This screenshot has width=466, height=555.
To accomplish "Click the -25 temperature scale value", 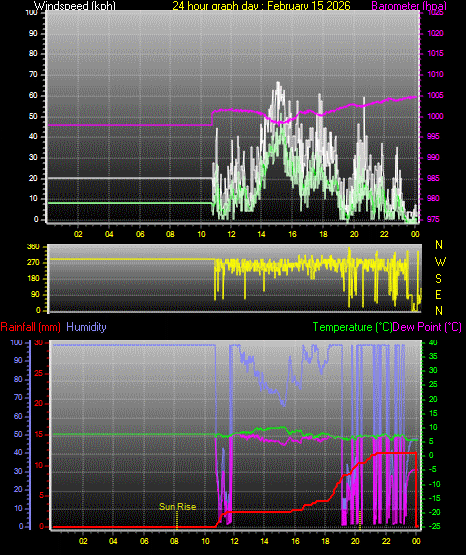I will tap(435, 527).
